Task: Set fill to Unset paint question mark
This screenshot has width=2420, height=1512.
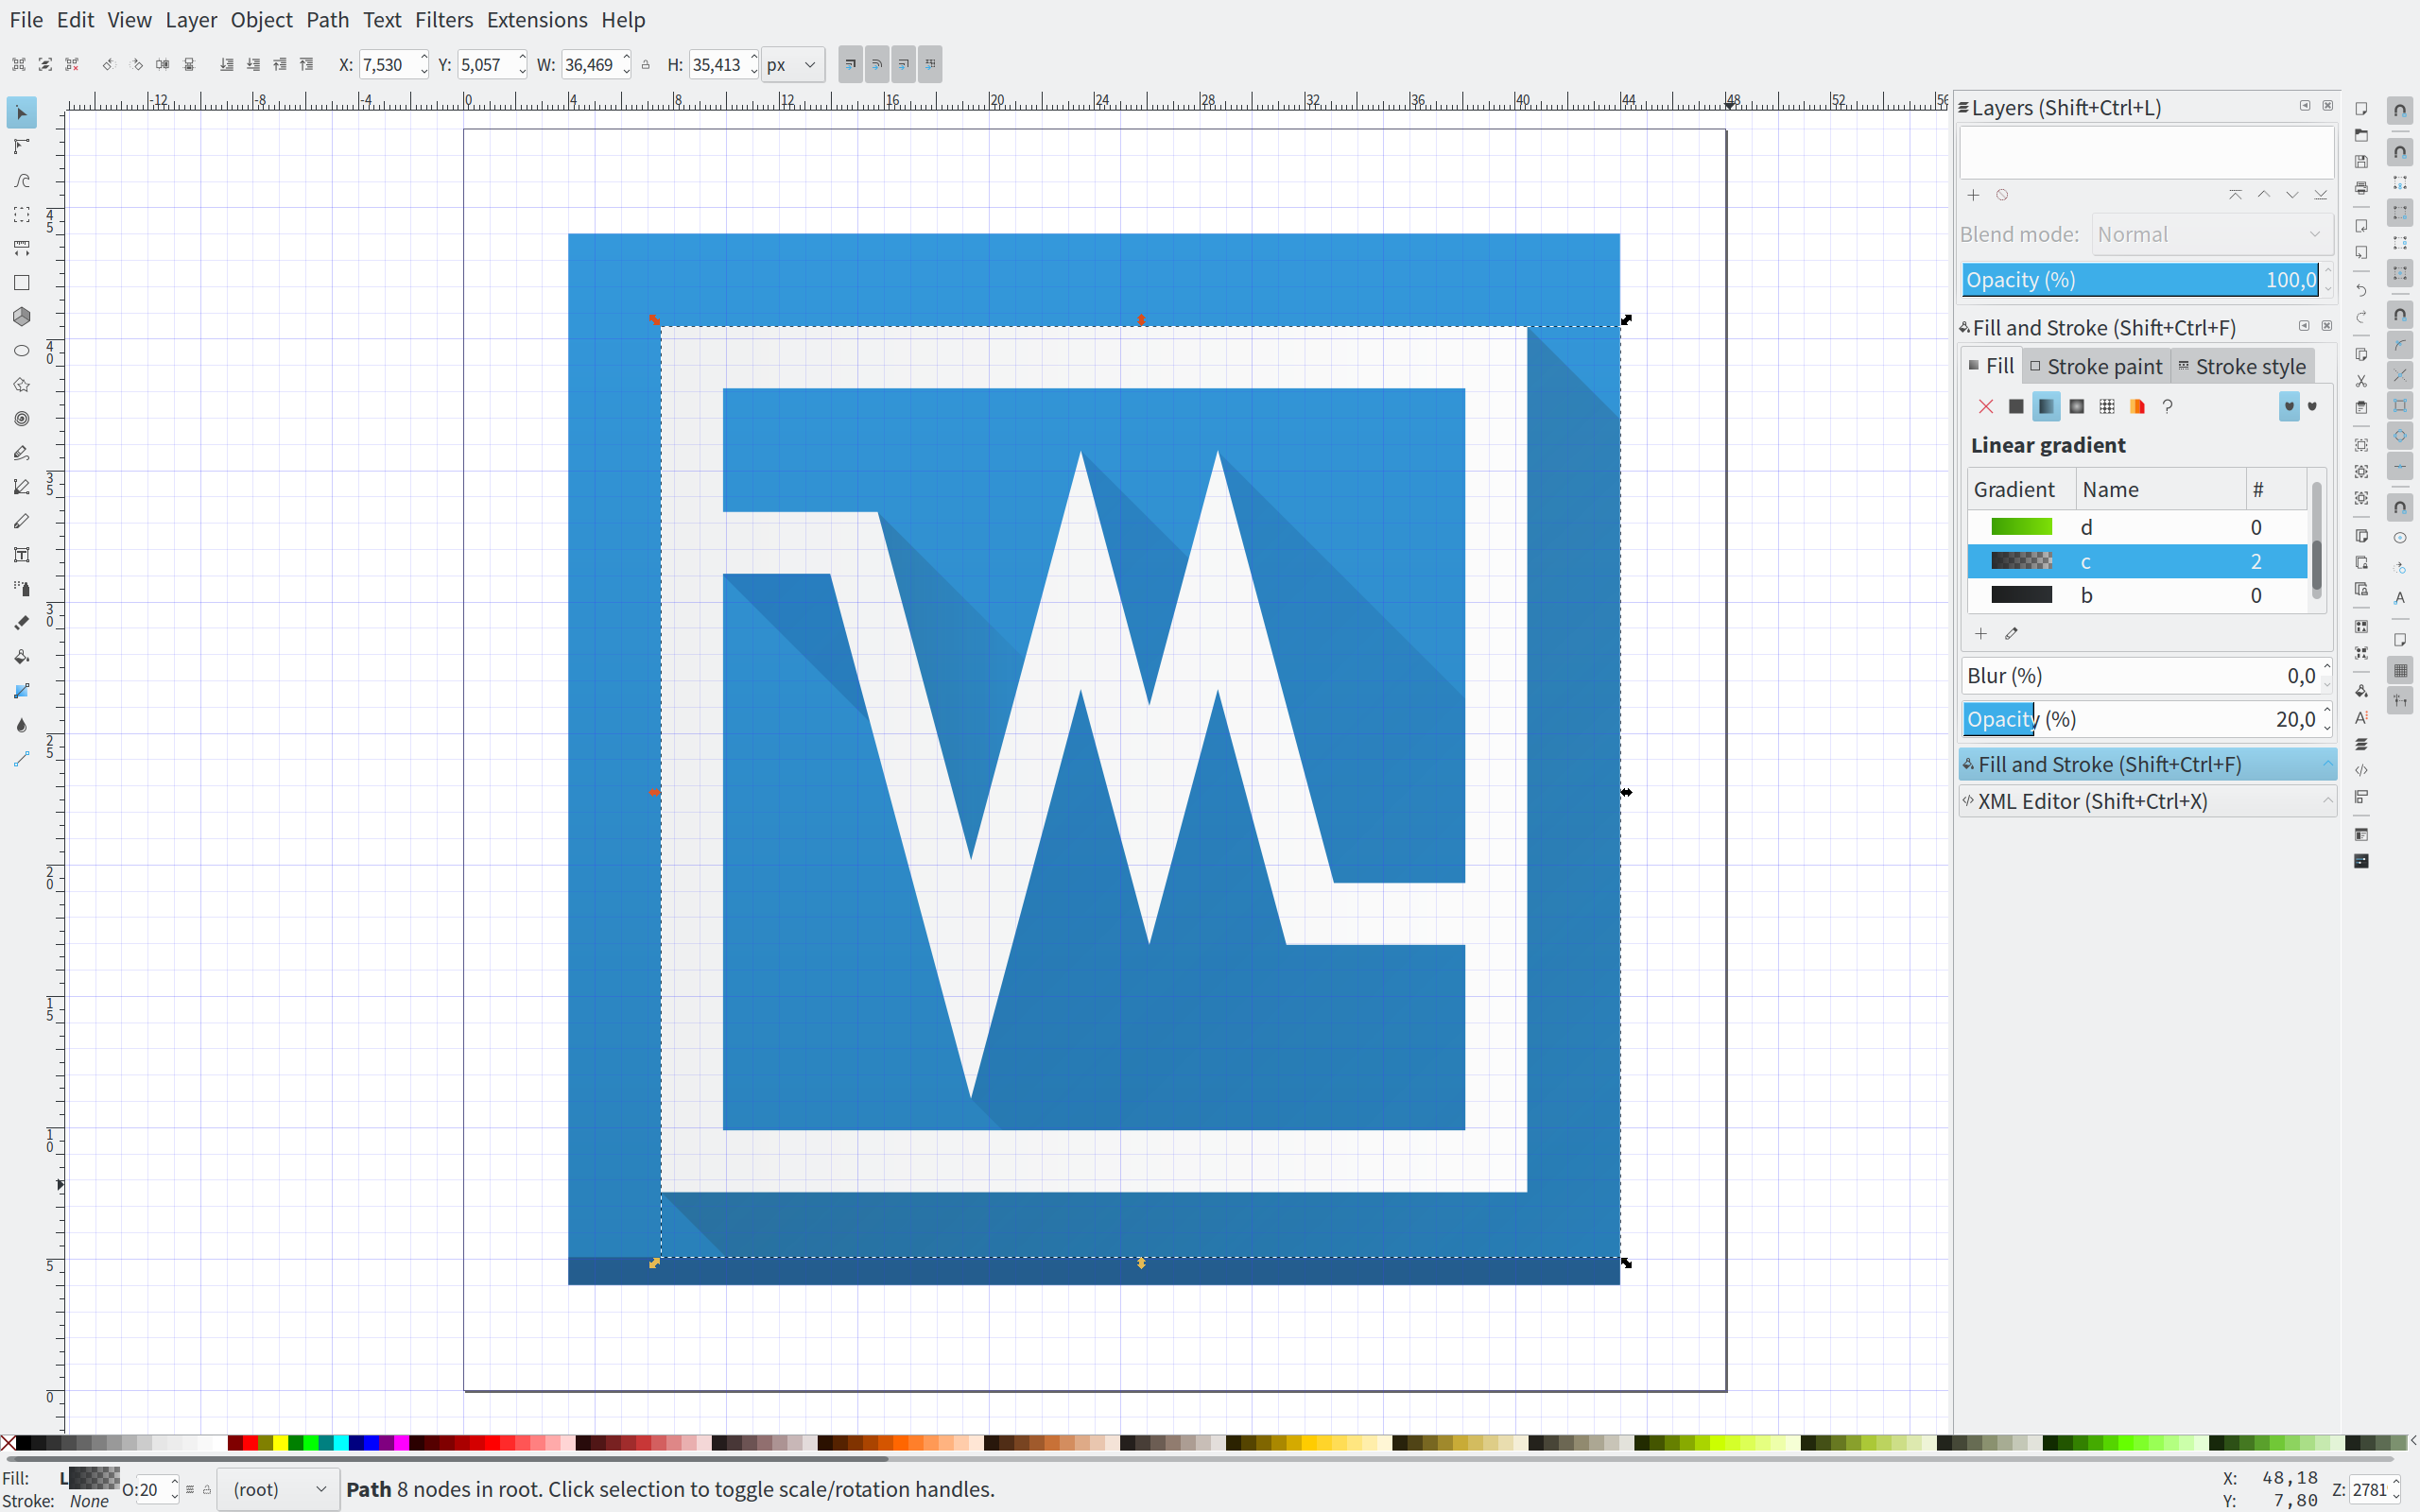Action: (x=2167, y=406)
